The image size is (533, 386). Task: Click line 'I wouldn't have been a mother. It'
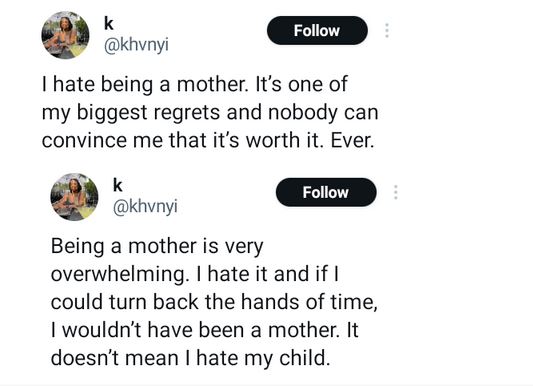(x=205, y=330)
